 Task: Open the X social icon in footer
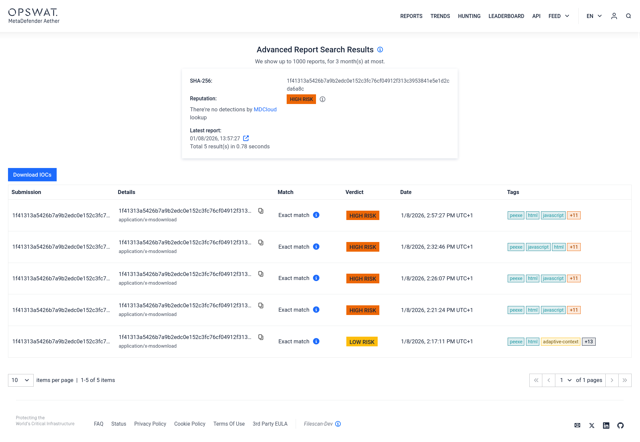pos(591,425)
